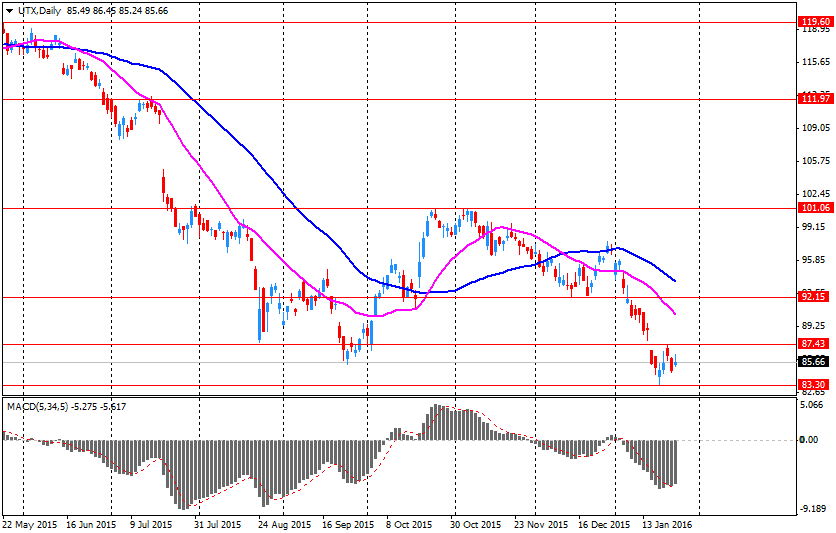Click the black current price label 85.66

[814, 362]
